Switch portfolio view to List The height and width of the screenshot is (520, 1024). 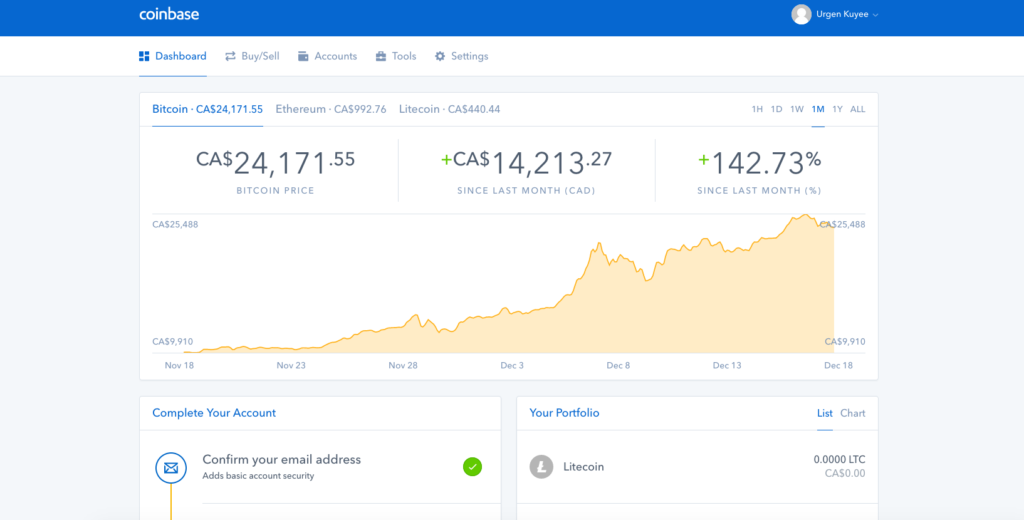point(825,413)
